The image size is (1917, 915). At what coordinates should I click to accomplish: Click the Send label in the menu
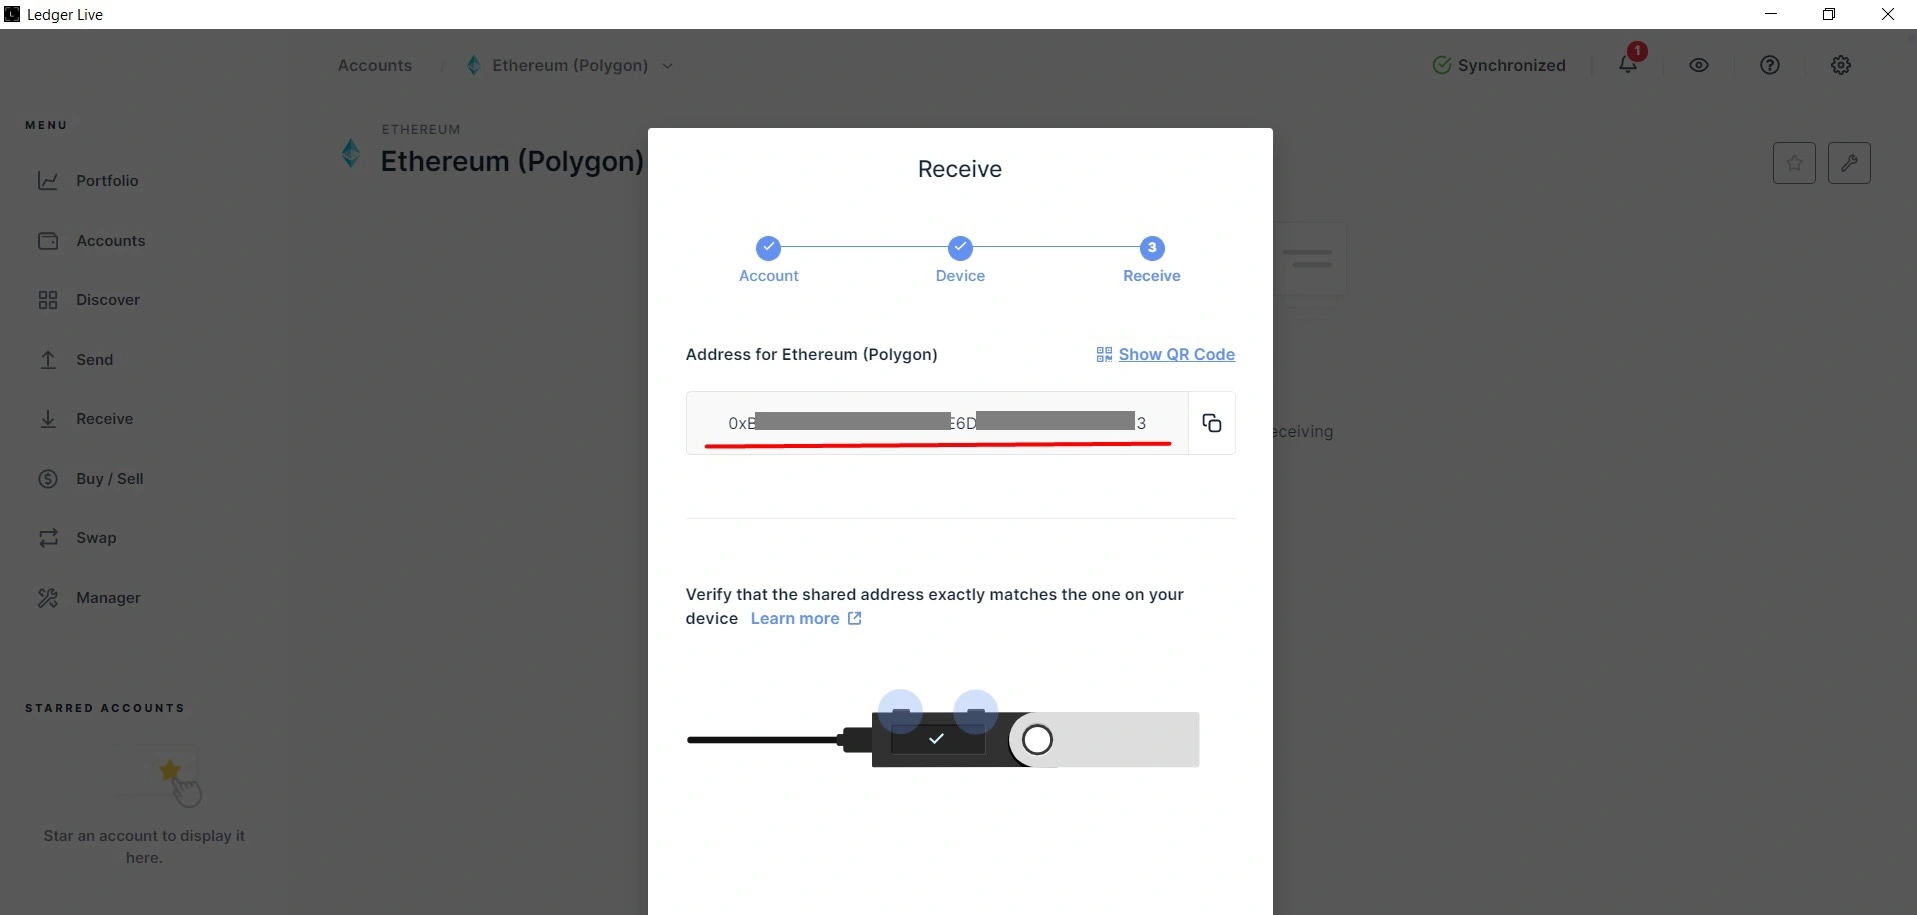pyautogui.click(x=95, y=360)
